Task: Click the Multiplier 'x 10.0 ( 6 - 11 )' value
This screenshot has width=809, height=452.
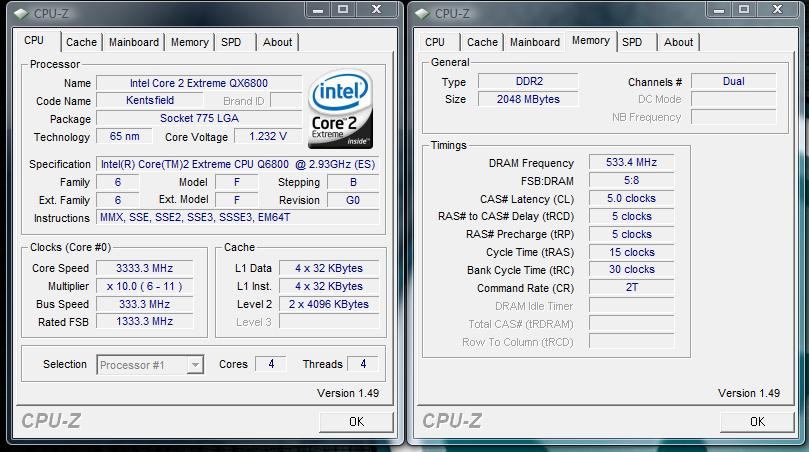Action: [x=144, y=286]
